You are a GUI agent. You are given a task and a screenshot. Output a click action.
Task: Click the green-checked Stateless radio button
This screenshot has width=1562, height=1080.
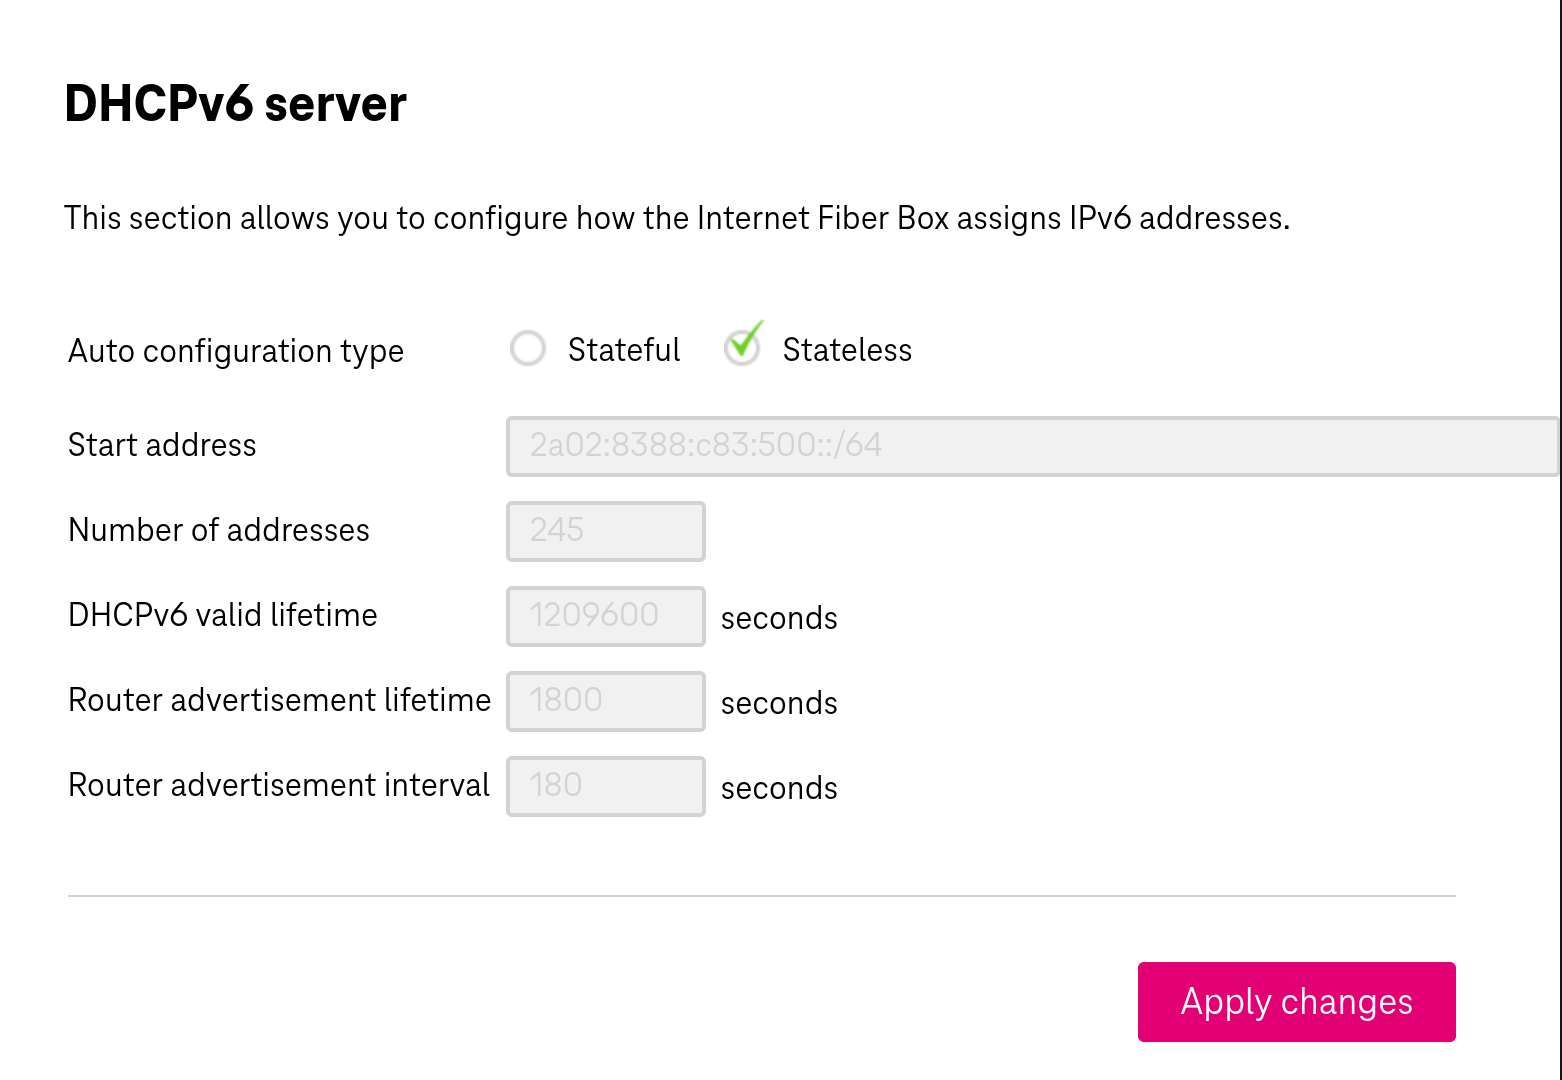point(742,347)
